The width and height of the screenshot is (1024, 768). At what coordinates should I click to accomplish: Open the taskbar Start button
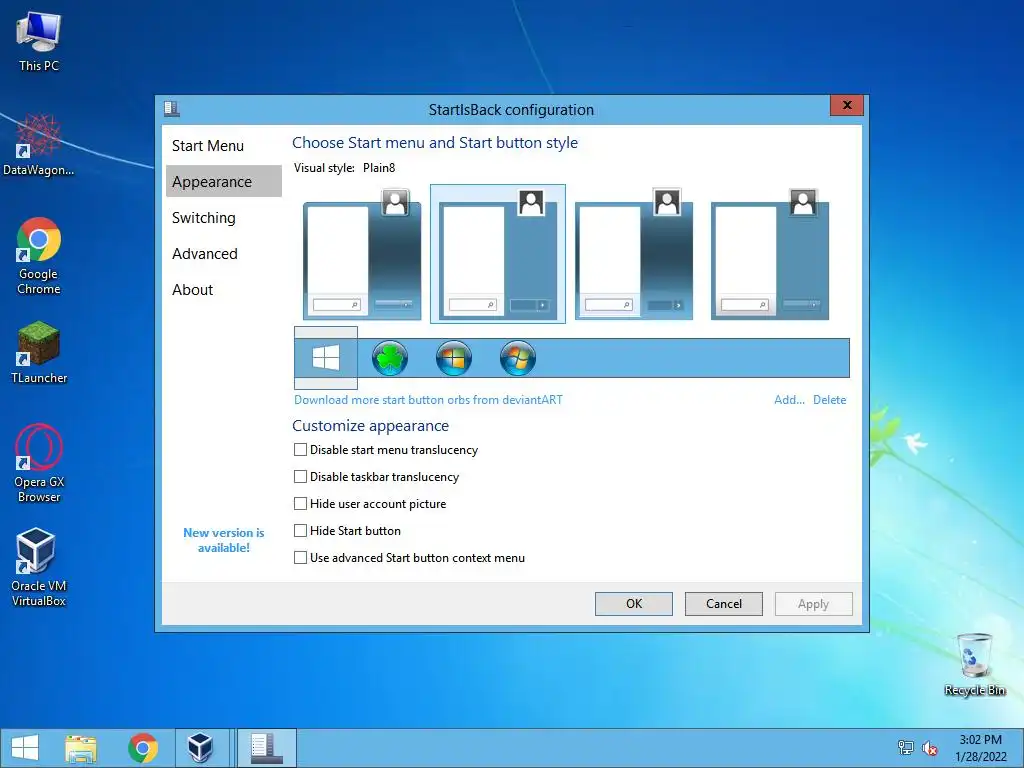pyautogui.click(x=25, y=748)
